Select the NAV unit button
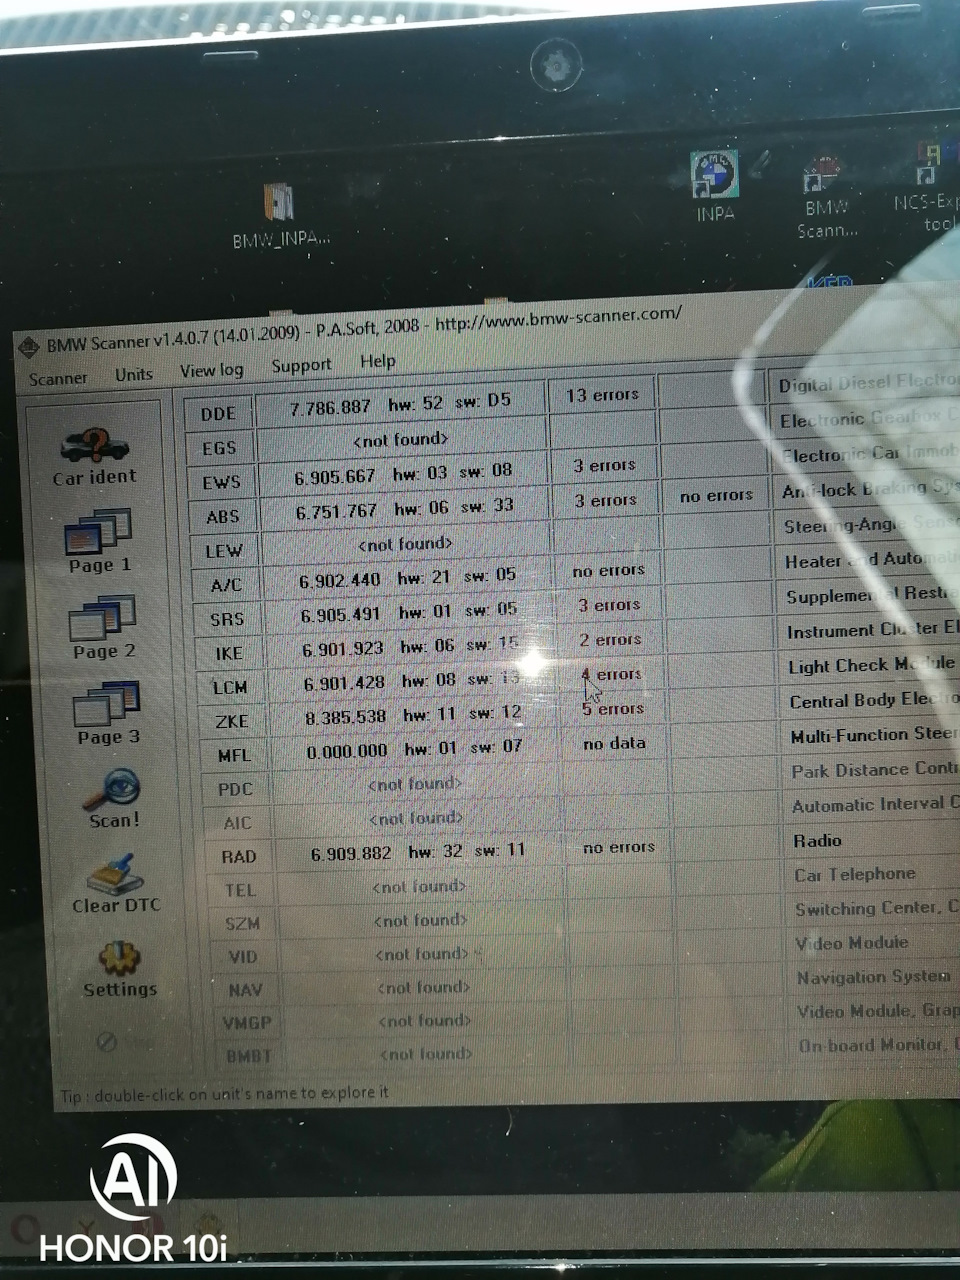This screenshot has width=960, height=1280. (245, 989)
